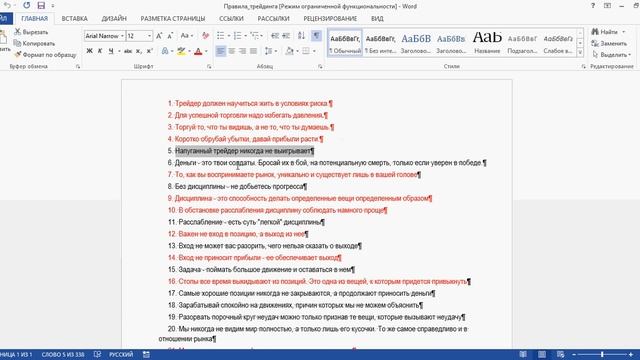Justify the paragraph text
The image size is (640, 360).
(x=253, y=51)
